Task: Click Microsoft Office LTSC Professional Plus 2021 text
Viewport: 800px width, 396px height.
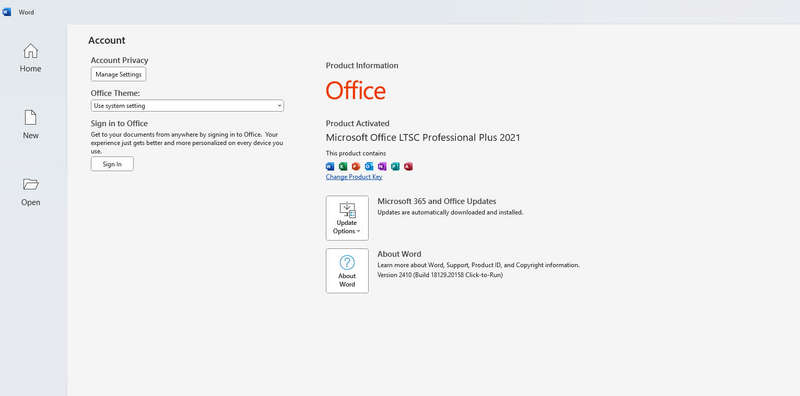Action: coord(423,137)
